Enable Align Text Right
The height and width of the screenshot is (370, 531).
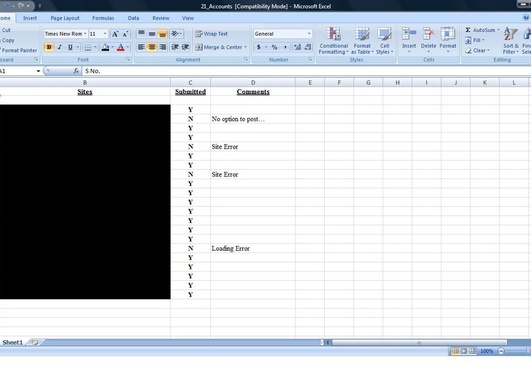[163, 47]
